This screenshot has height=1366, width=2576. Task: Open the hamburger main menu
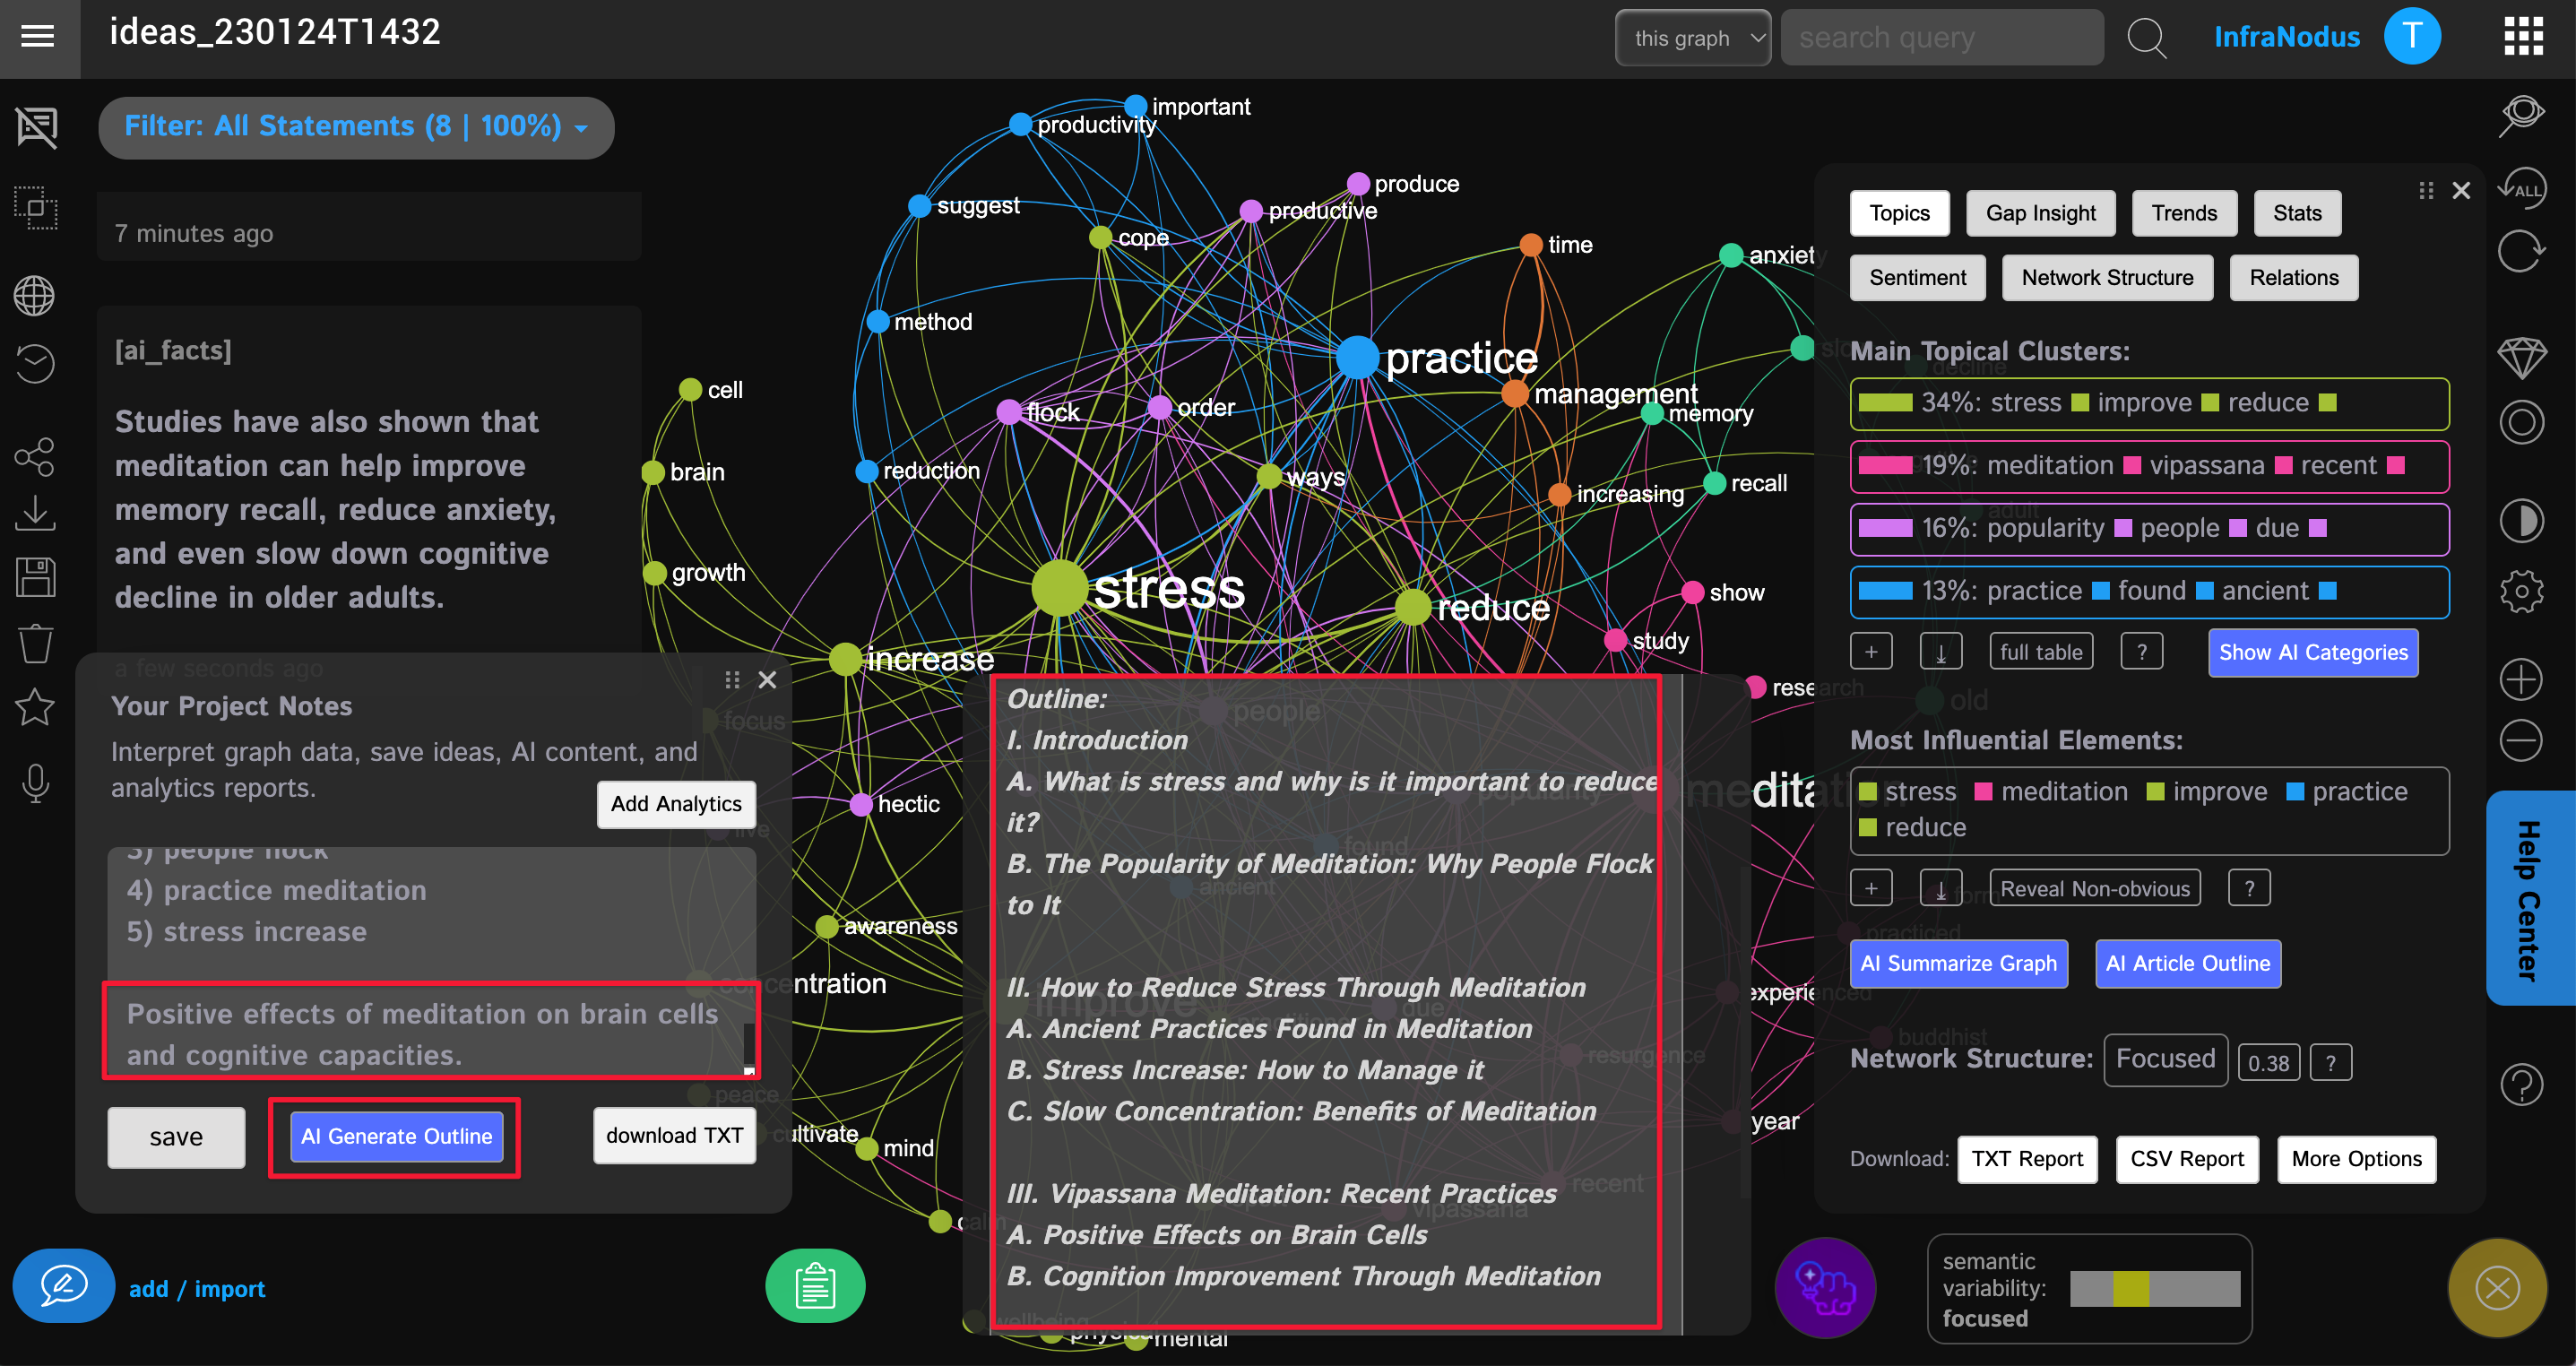pyautogui.click(x=38, y=37)
